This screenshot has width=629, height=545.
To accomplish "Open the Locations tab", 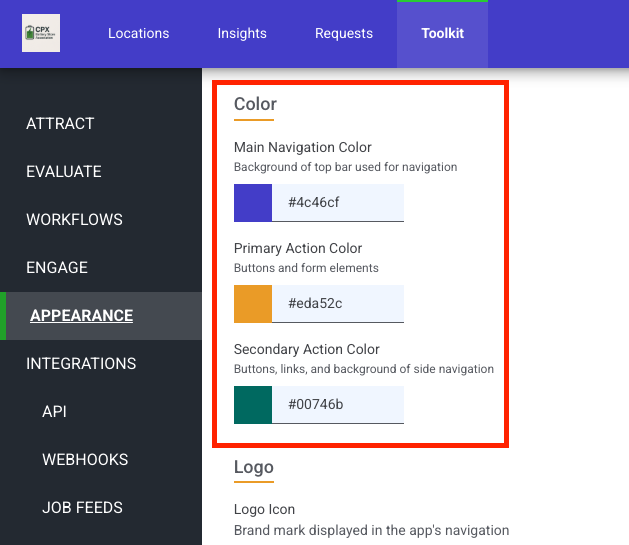I will coord(138,33).
